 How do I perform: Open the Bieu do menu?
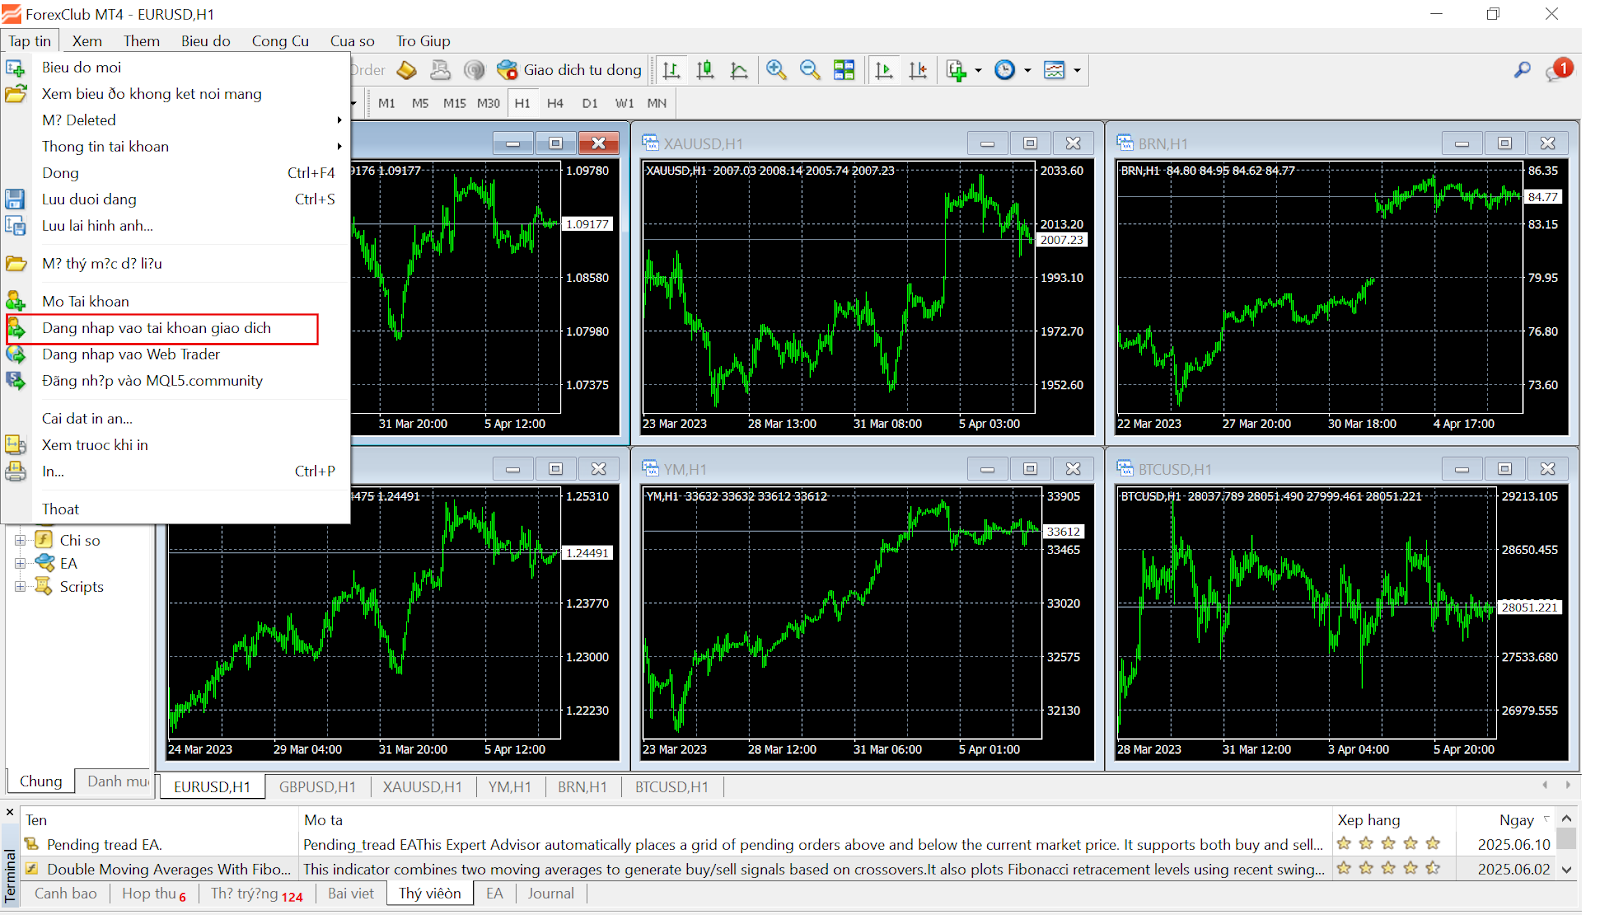click(x=206, y=41)
